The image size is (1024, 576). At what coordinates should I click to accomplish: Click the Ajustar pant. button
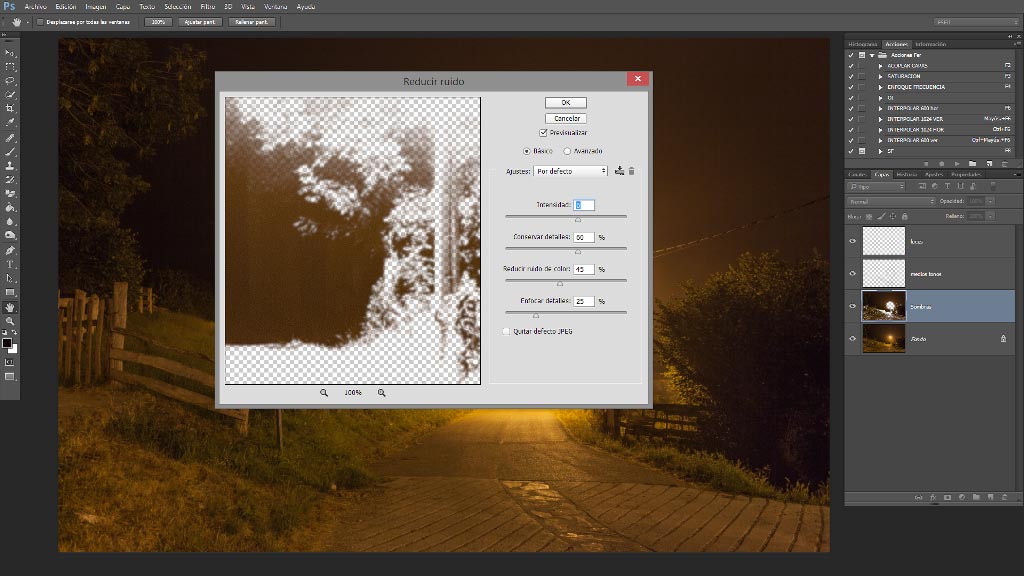pyautogui.click(x=200, y=22)
